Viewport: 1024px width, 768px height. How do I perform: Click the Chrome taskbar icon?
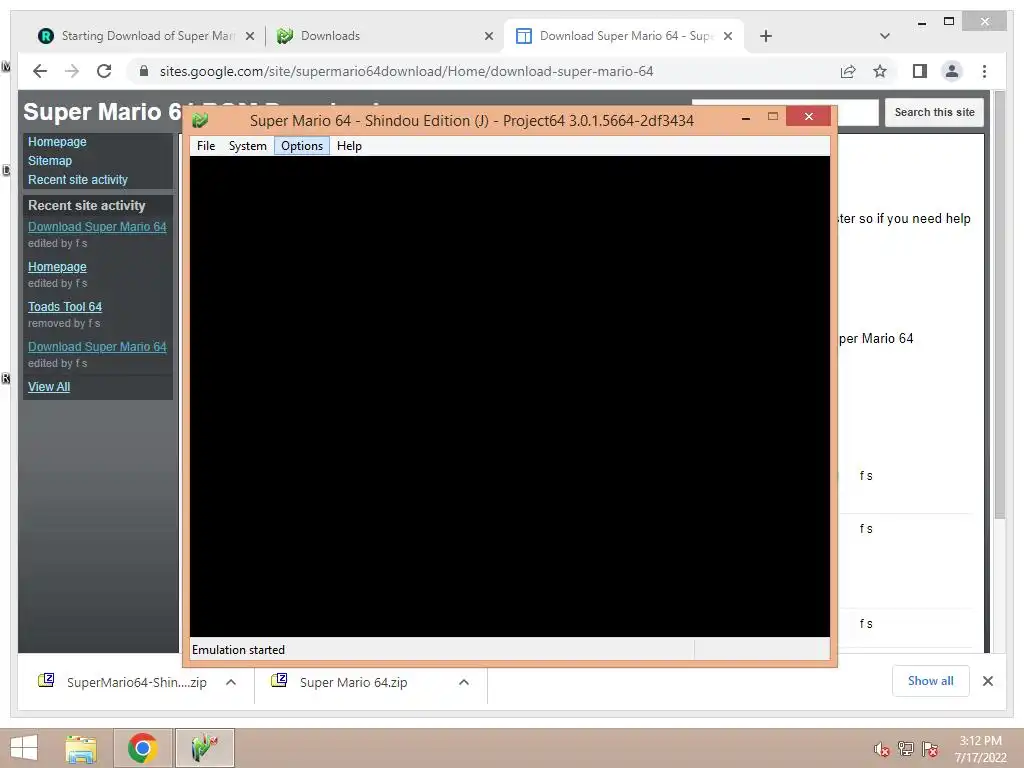(x=142, y=748)
